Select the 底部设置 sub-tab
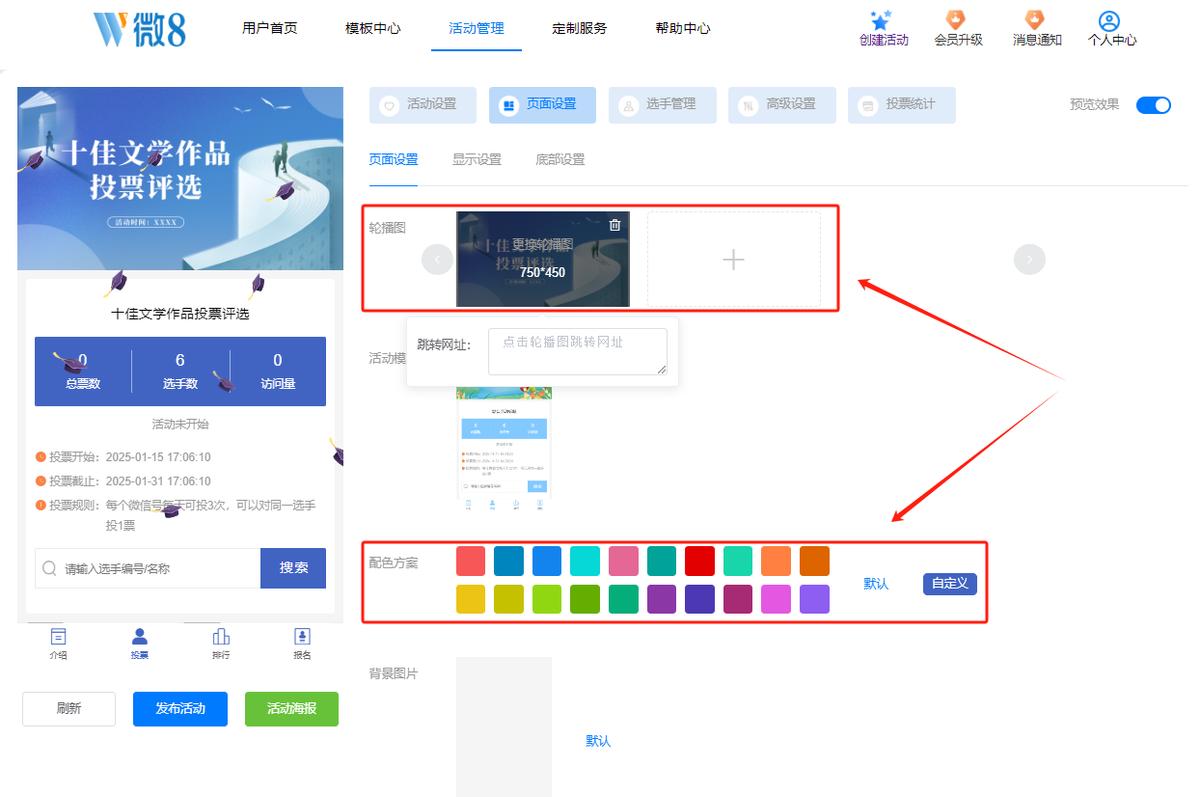The image size is (1200, 797). pos(560,159)
